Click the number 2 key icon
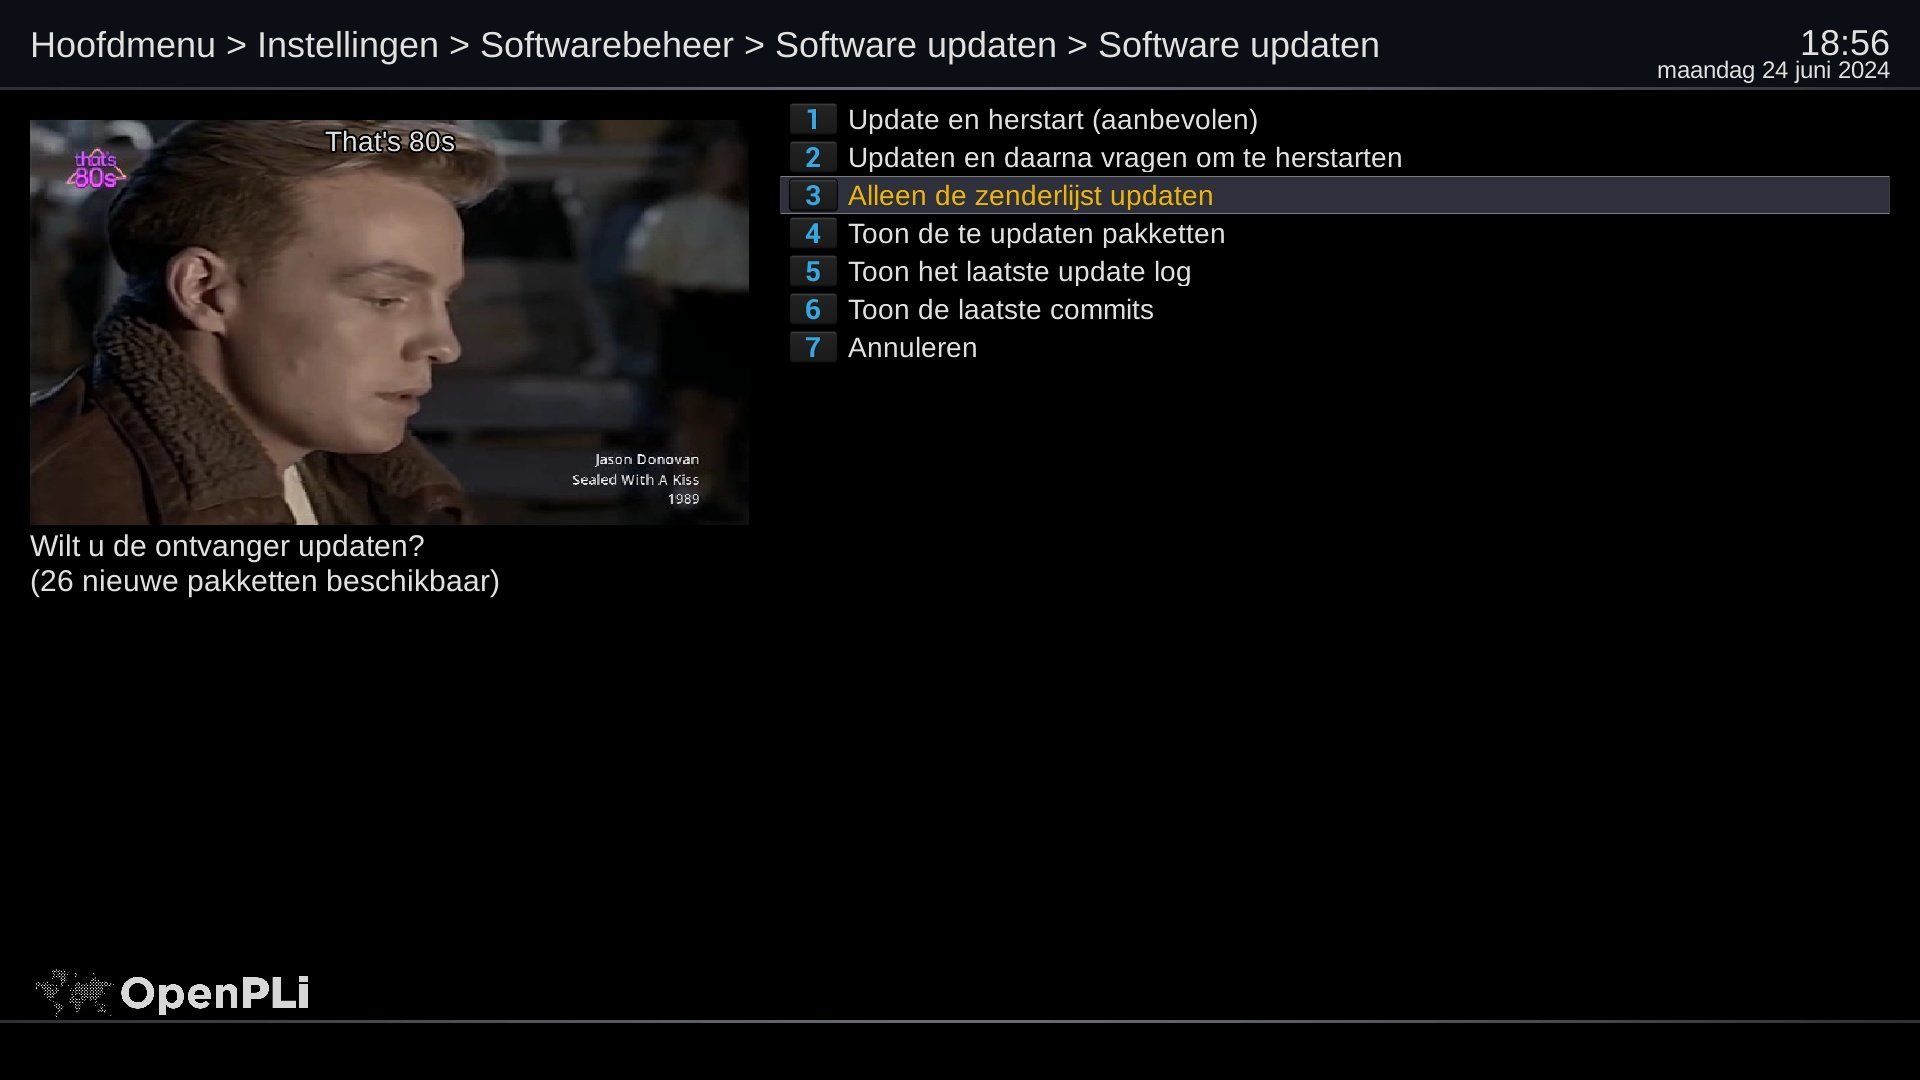The height and width of the screenshot is (1080, 1920). [x=812, y=158]
